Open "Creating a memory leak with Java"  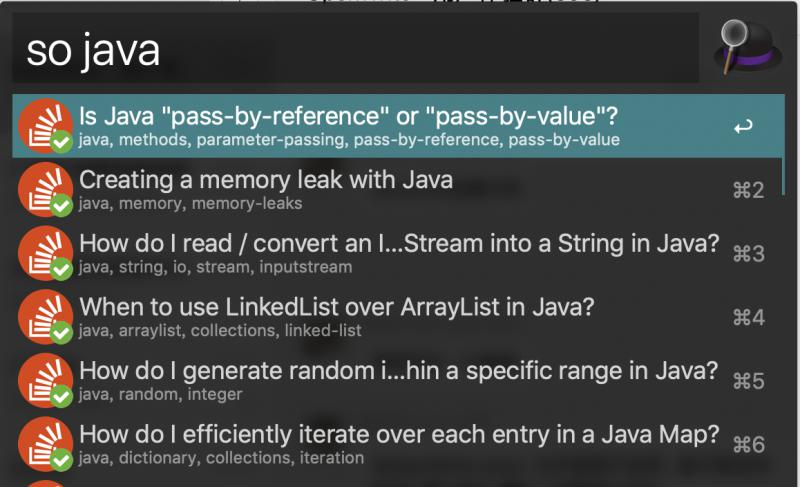coord(398,190)
